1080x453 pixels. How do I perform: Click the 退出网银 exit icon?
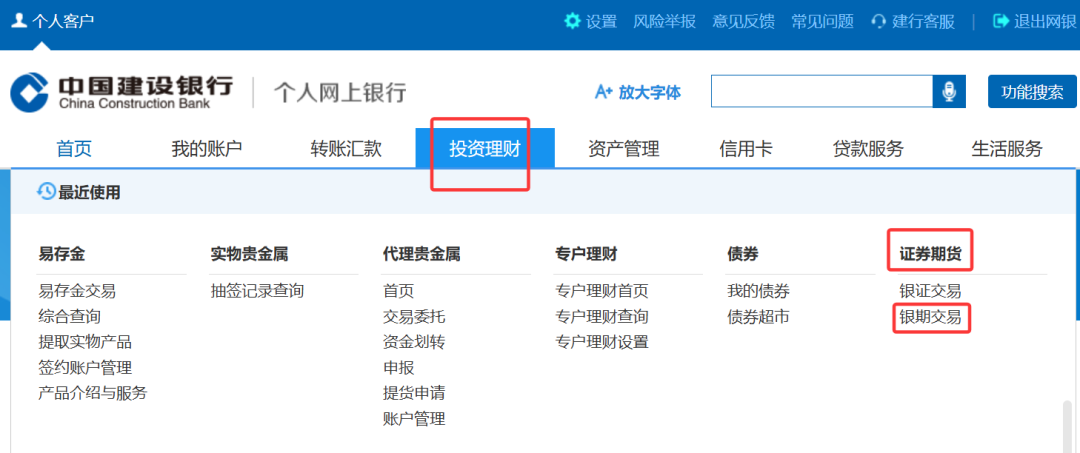pos(1001,21)
